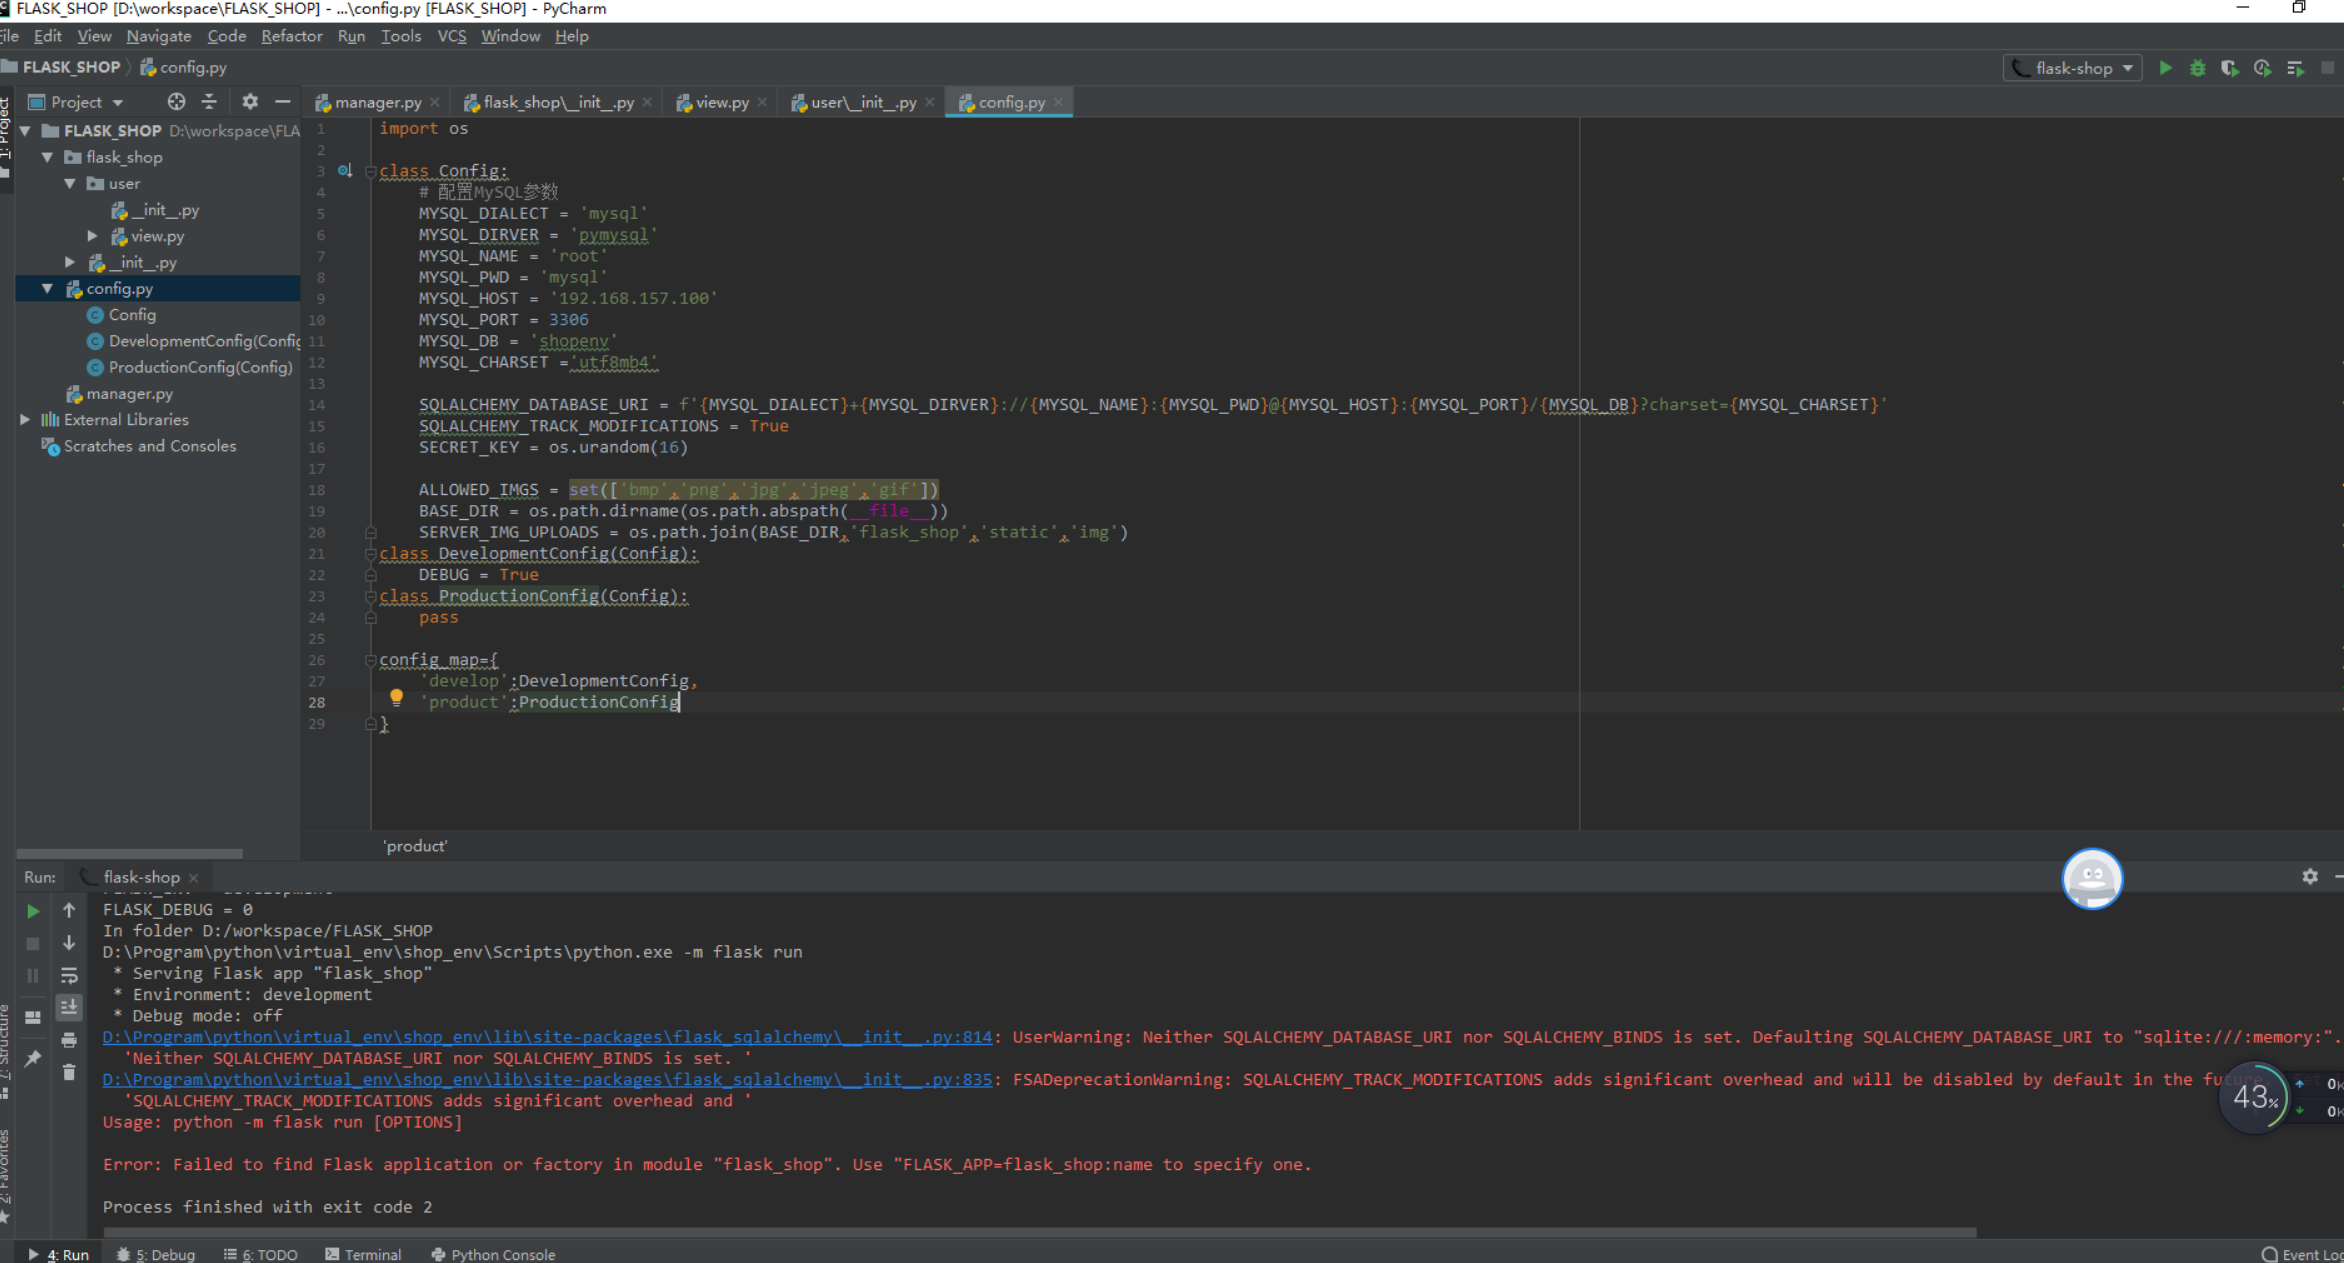The width and height of the screenshot is (2344, 1263).
Task: Close the manager.py editor tab
Action: [x=435, y=102]
